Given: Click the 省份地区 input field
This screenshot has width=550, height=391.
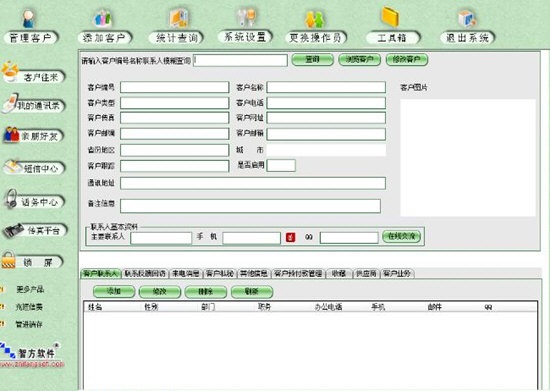Looking at the screenshot, I should coord(175,150).
